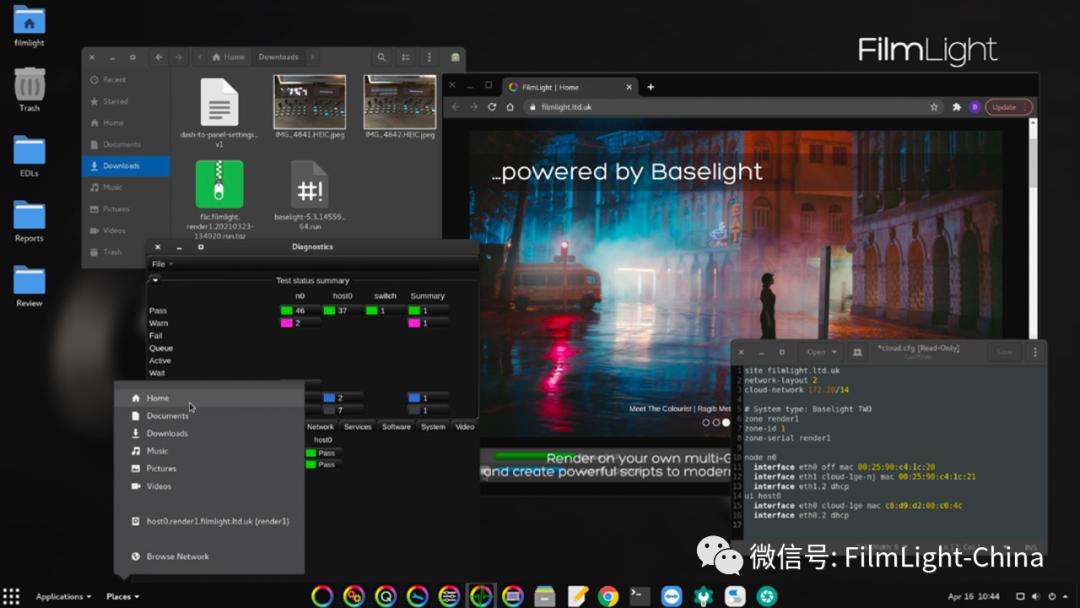
Task: Click the Home path button in Files
Action: (228, 57)
